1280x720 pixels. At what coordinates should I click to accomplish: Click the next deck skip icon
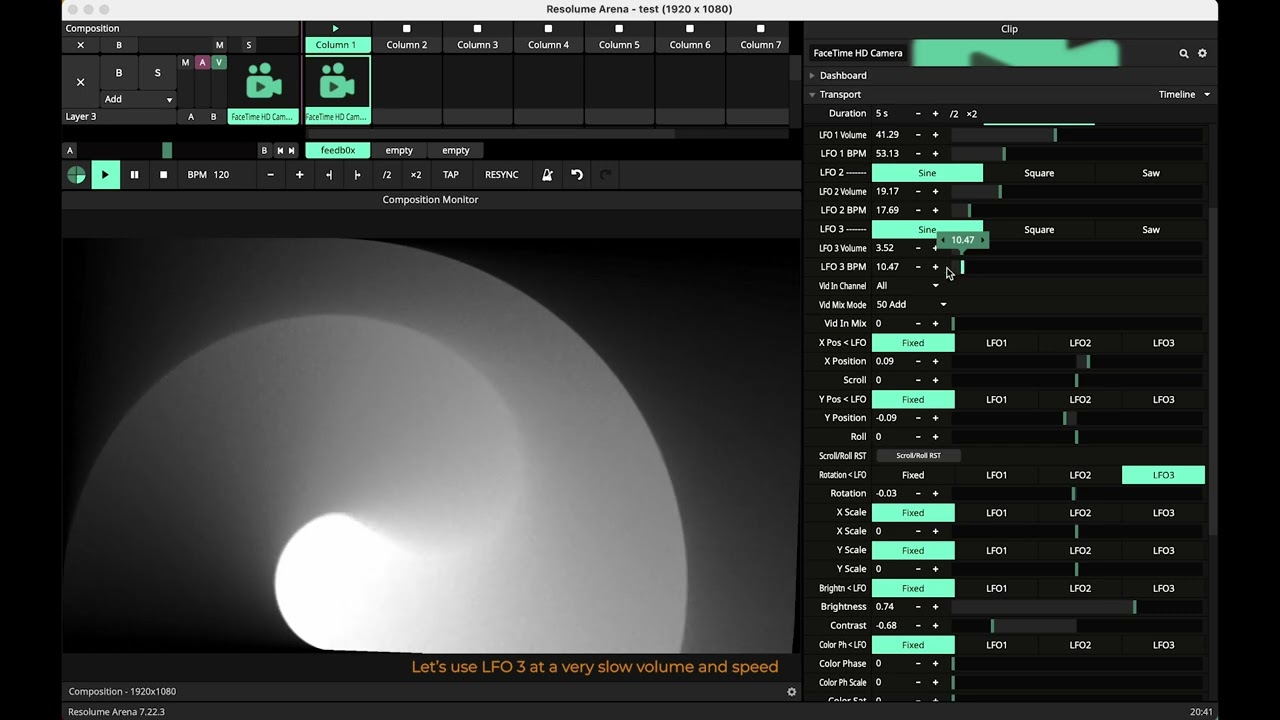292,150
